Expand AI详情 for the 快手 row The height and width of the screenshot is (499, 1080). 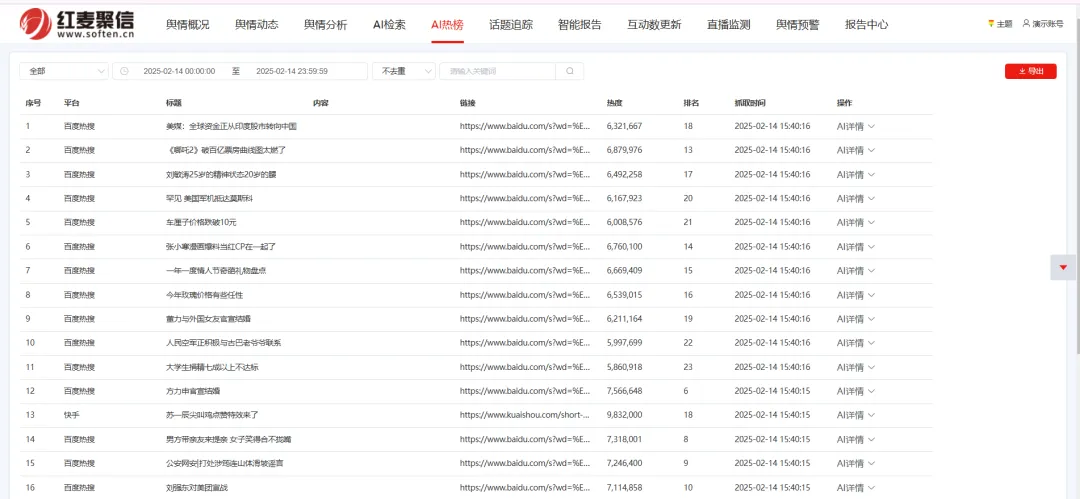point(855,415)
